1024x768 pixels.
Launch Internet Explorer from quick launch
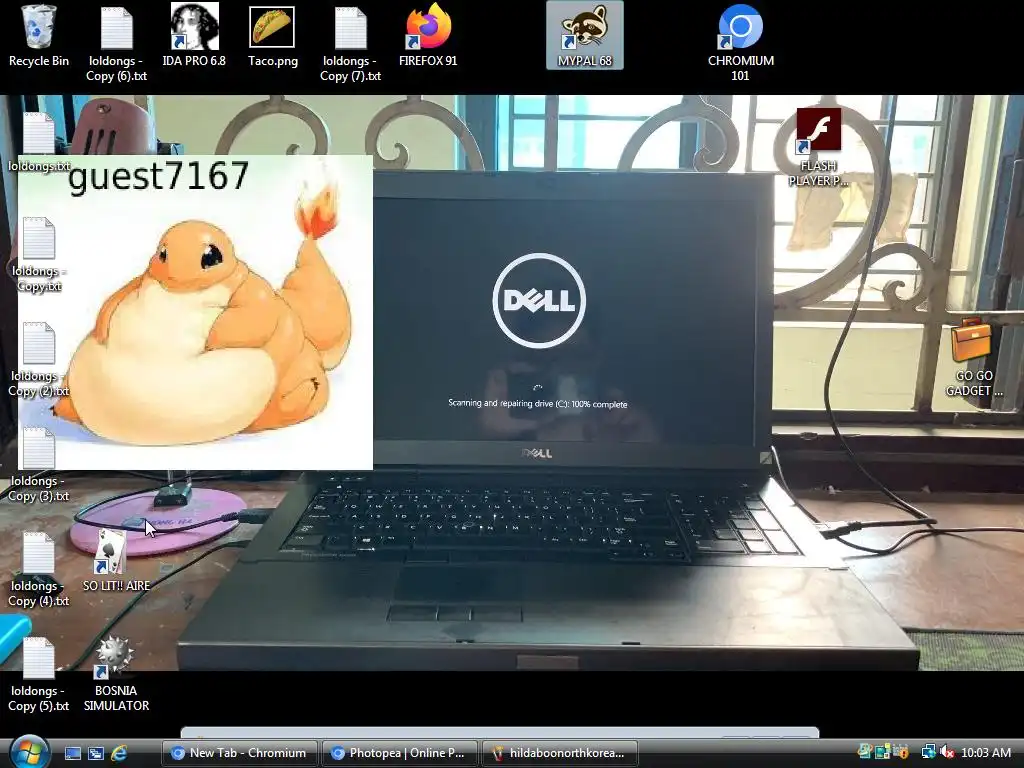coord(120,753)
